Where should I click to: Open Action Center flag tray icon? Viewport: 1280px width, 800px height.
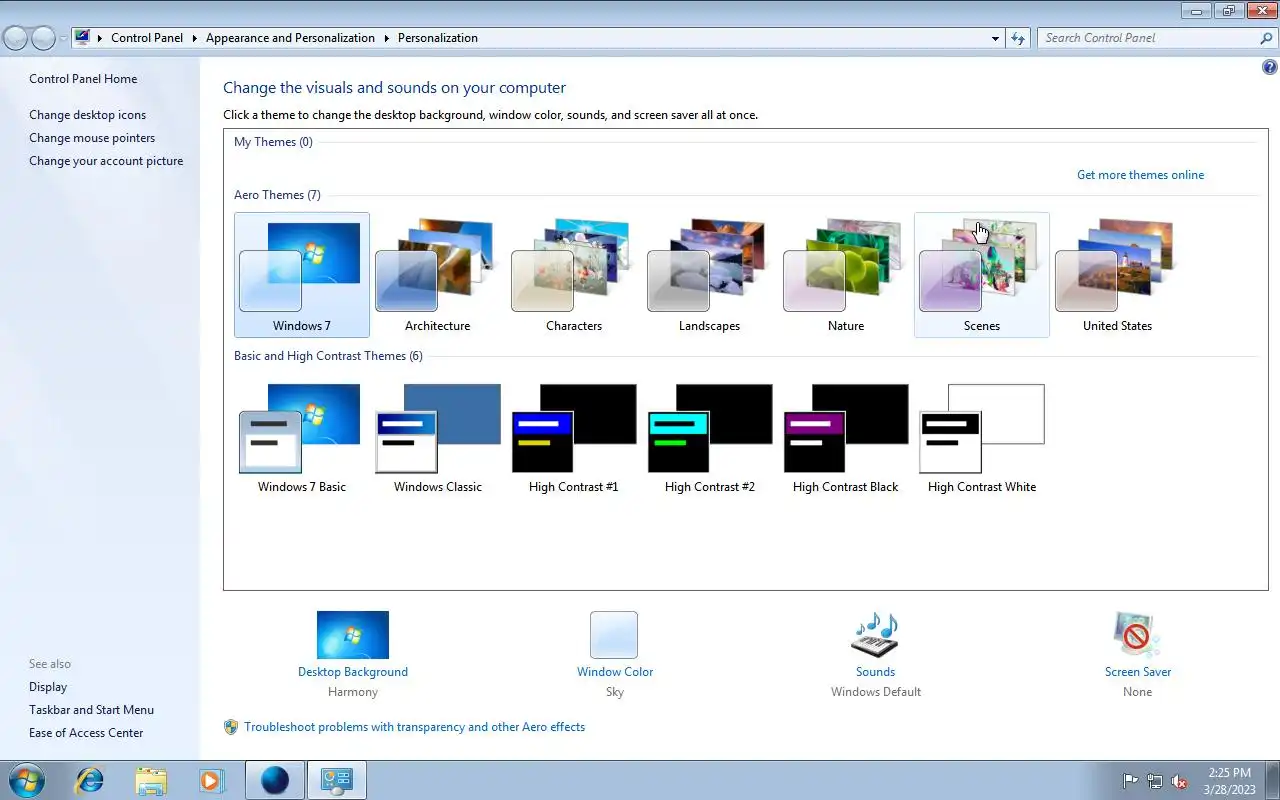click(1131, 781)
